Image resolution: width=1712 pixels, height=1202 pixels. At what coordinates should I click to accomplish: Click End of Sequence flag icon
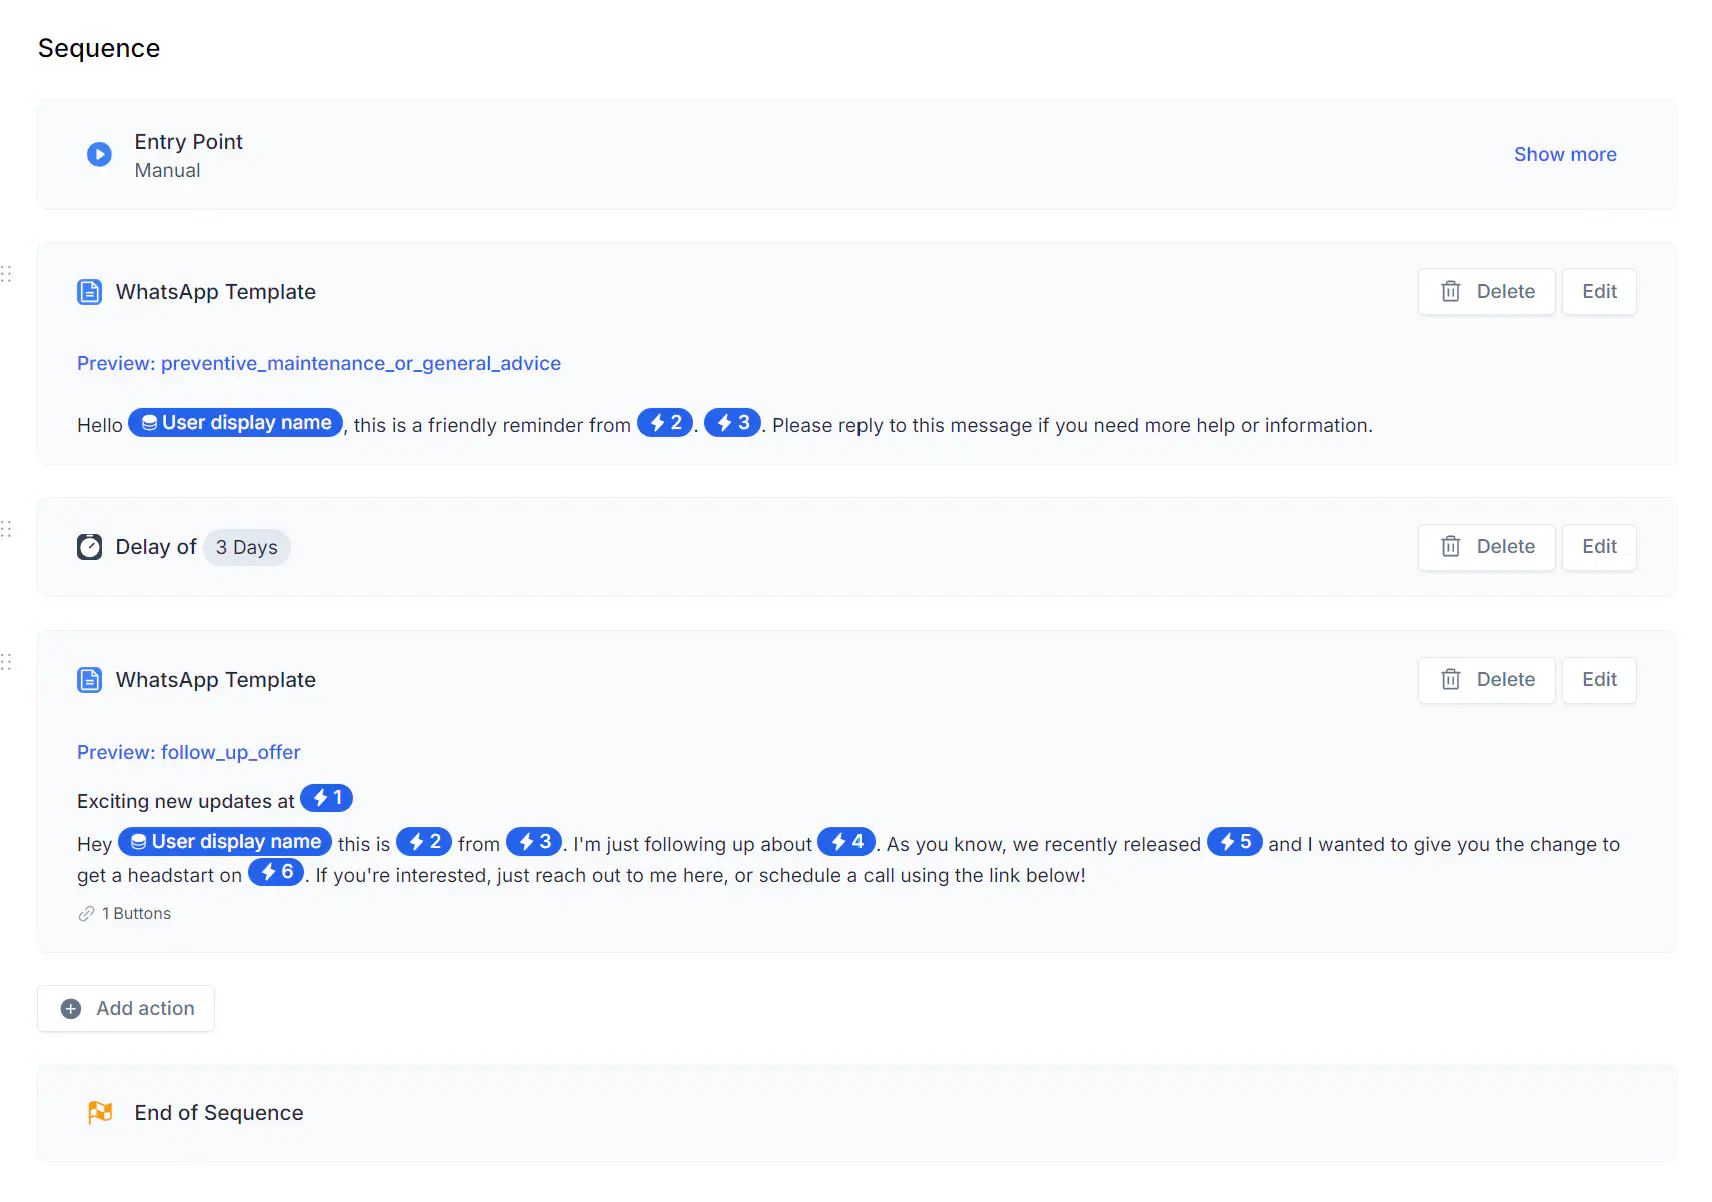tap(100, 1113)
